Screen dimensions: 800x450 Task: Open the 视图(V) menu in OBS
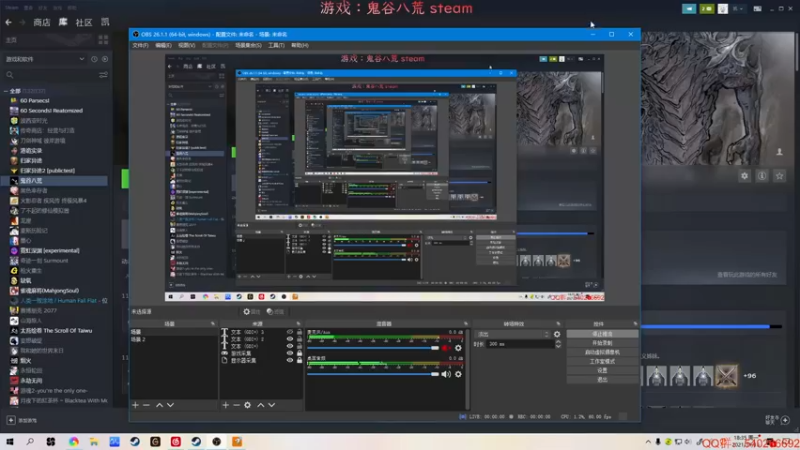(186, 45)
